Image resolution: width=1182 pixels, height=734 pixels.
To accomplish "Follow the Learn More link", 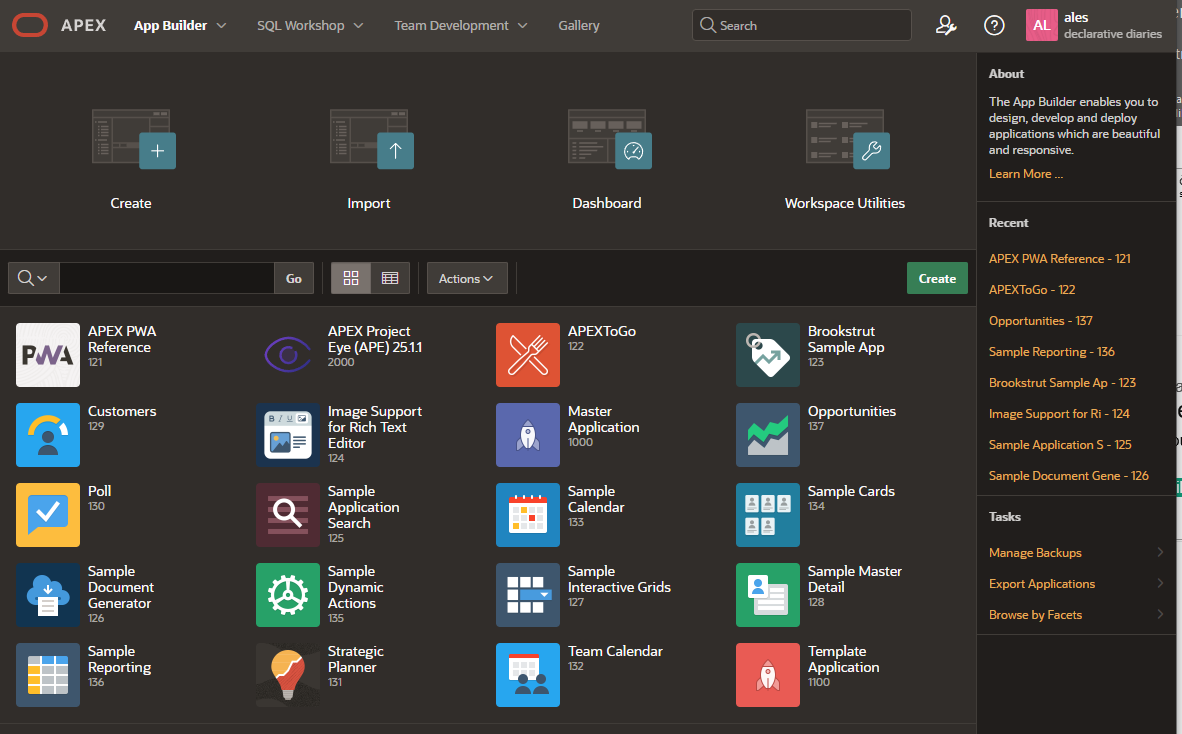I will click(x=1025, y=173).
